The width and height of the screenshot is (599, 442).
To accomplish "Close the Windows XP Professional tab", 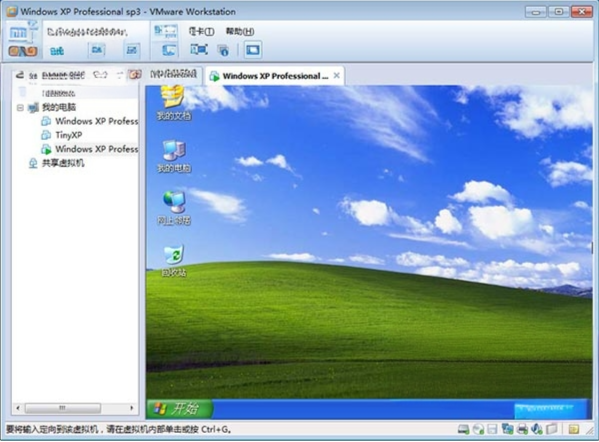I will tap(337, 76).
